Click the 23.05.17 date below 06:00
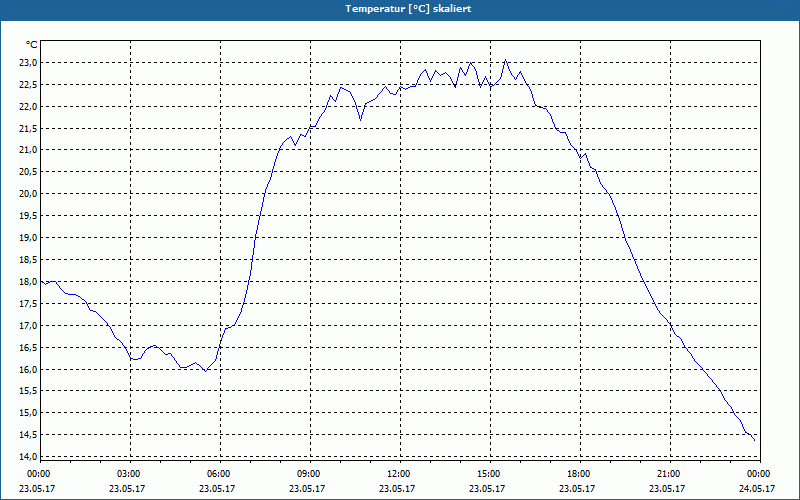 217,488
